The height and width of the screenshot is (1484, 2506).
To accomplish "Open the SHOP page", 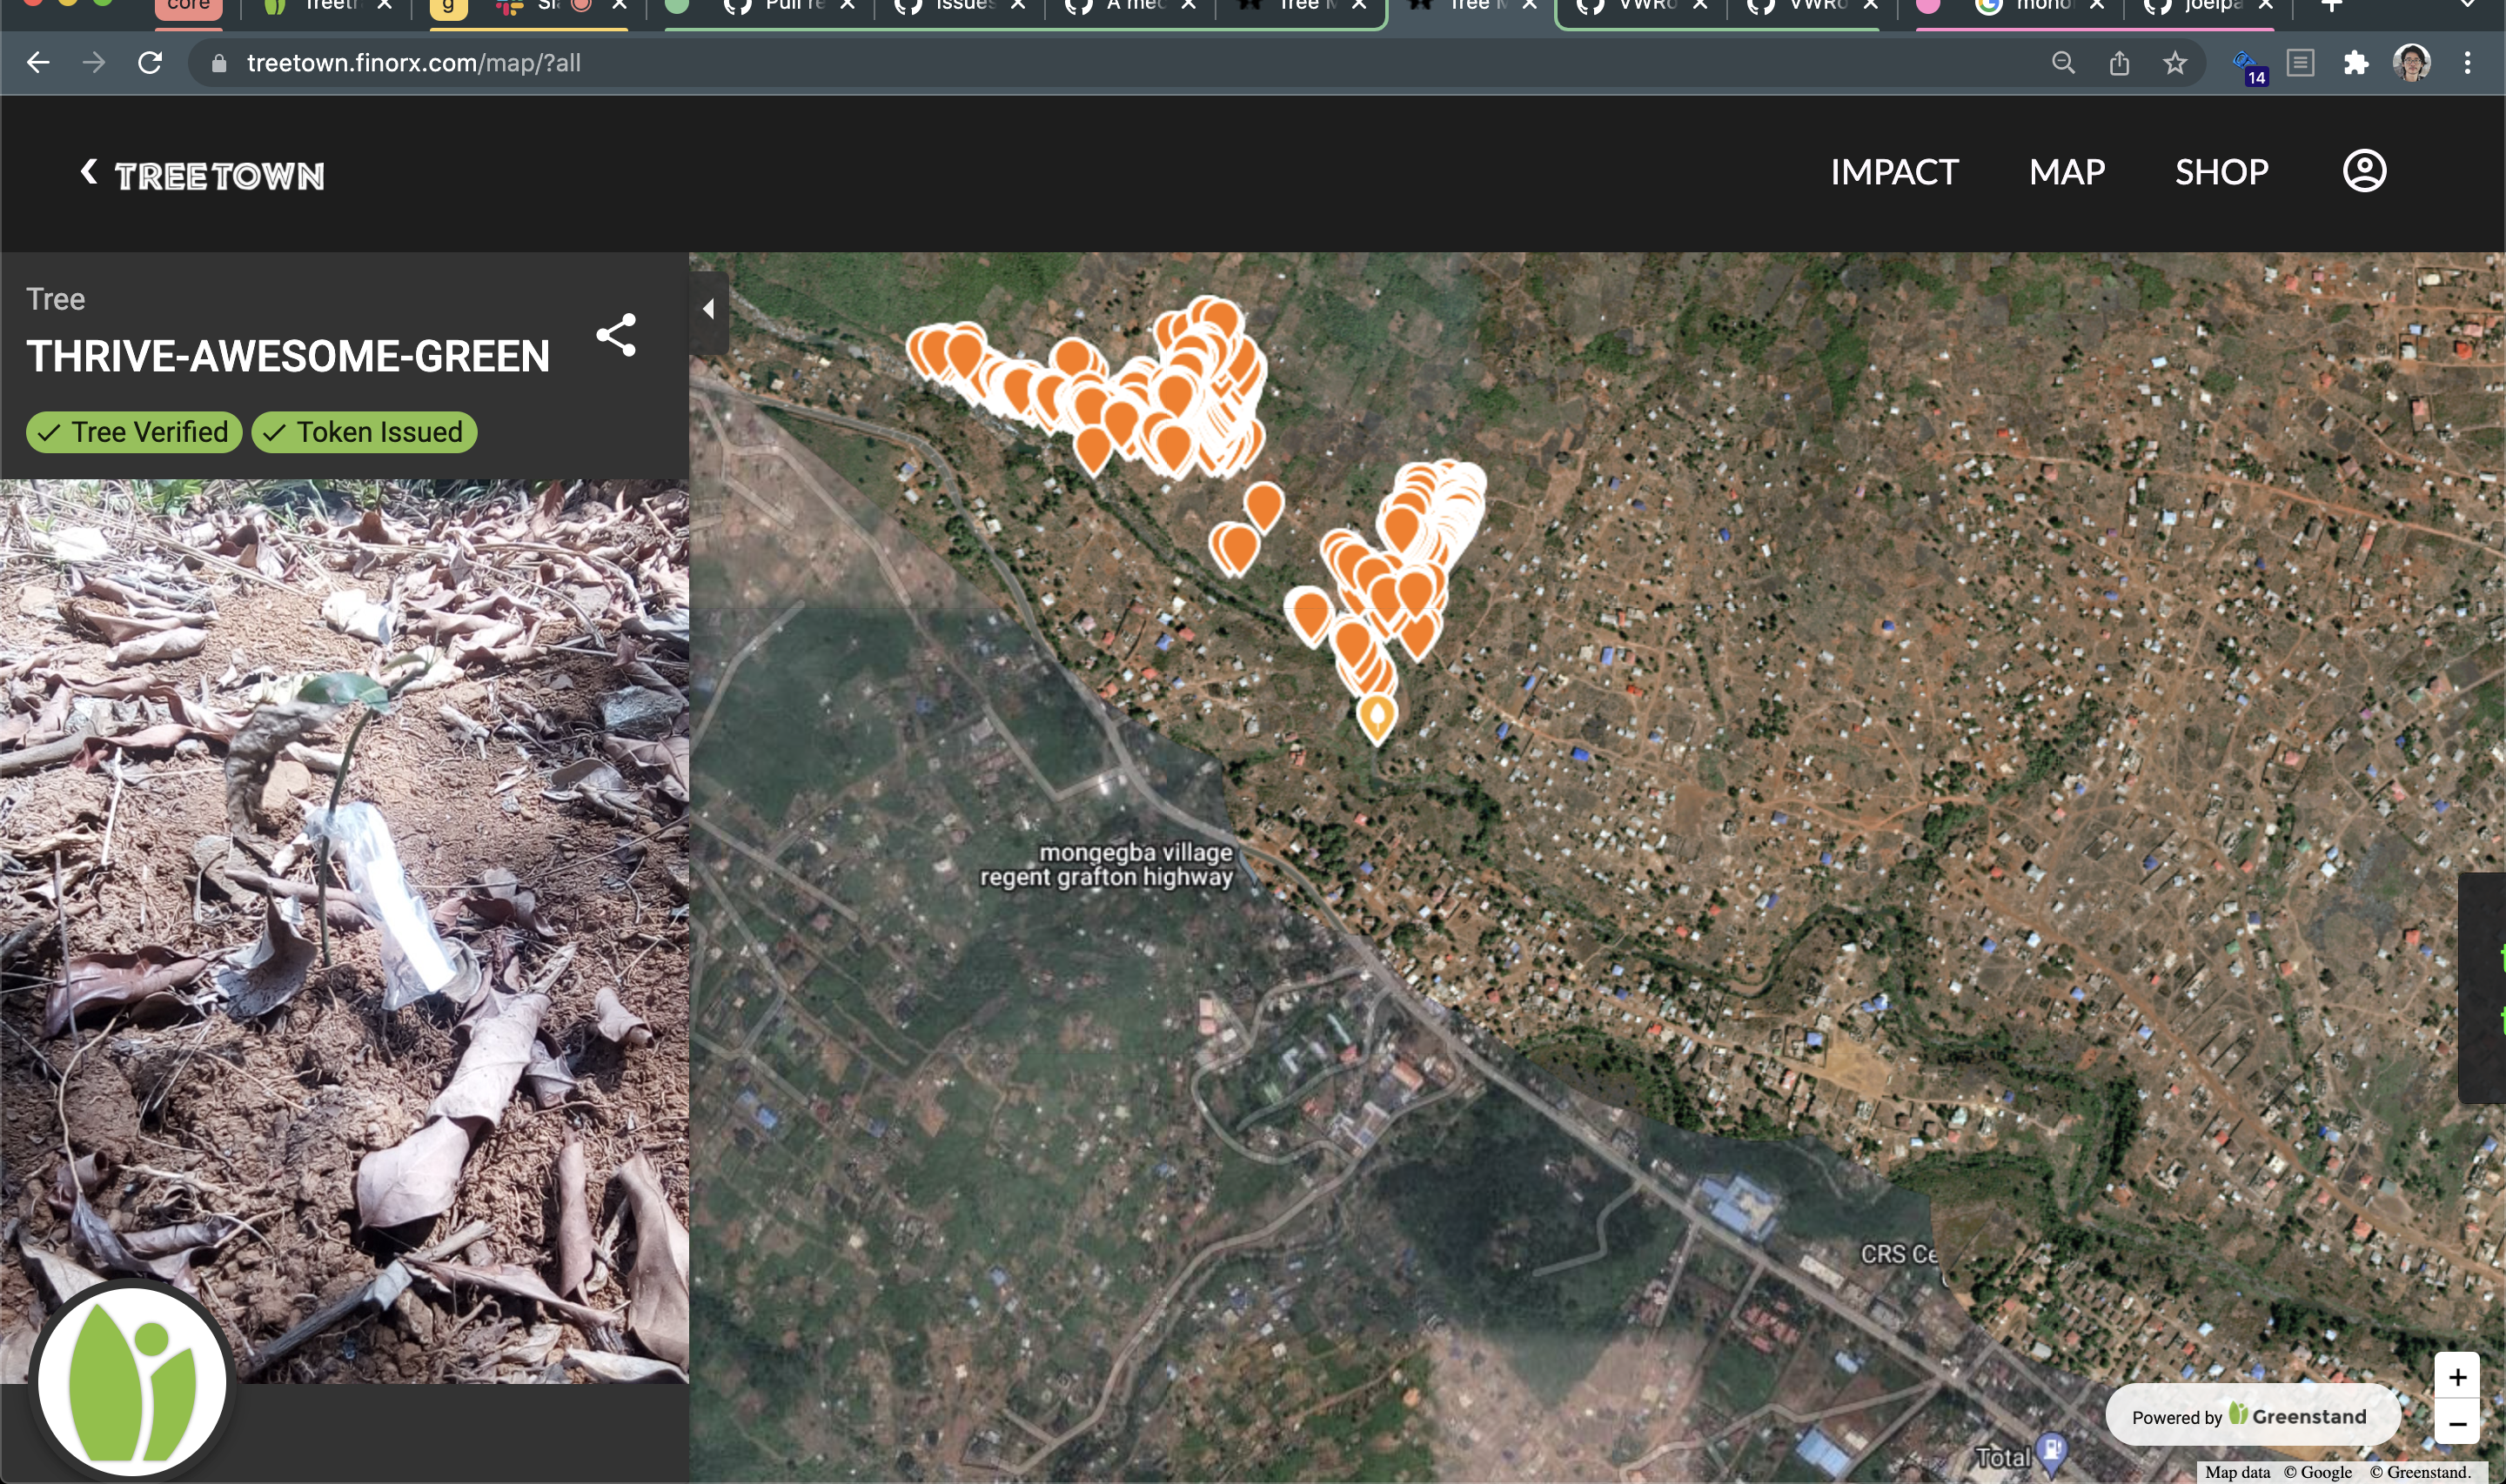I will point(2221,172).
